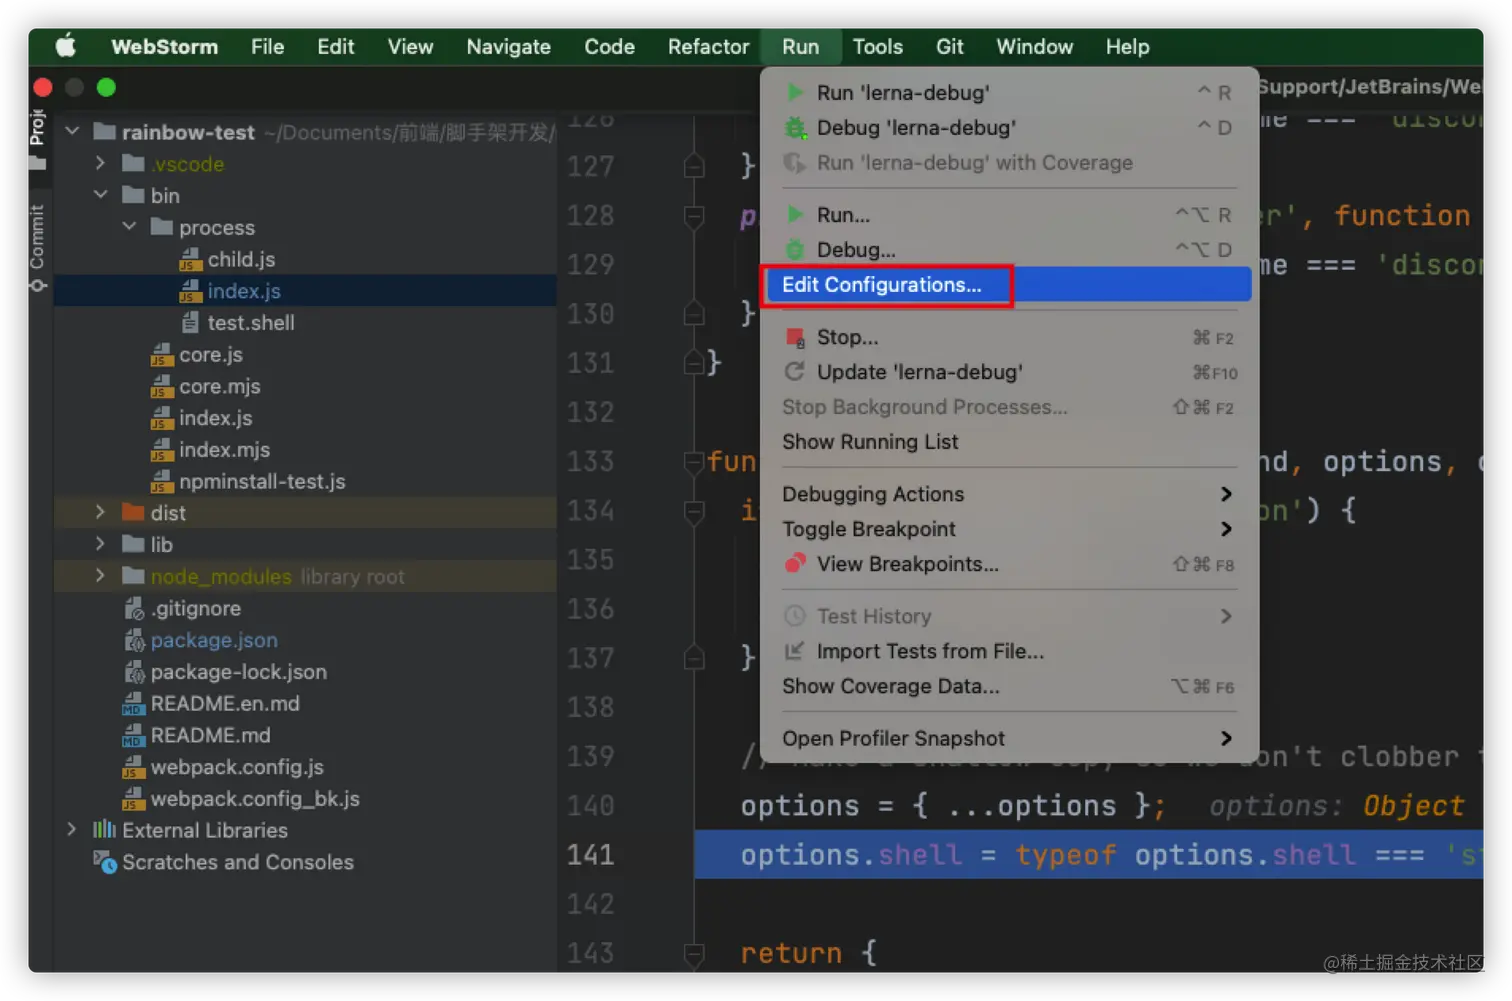Image resolution: width=1512 pixels, height=1001 pixels.
Task: Click the red Stop square icon
Action: (x=795, y=337)
